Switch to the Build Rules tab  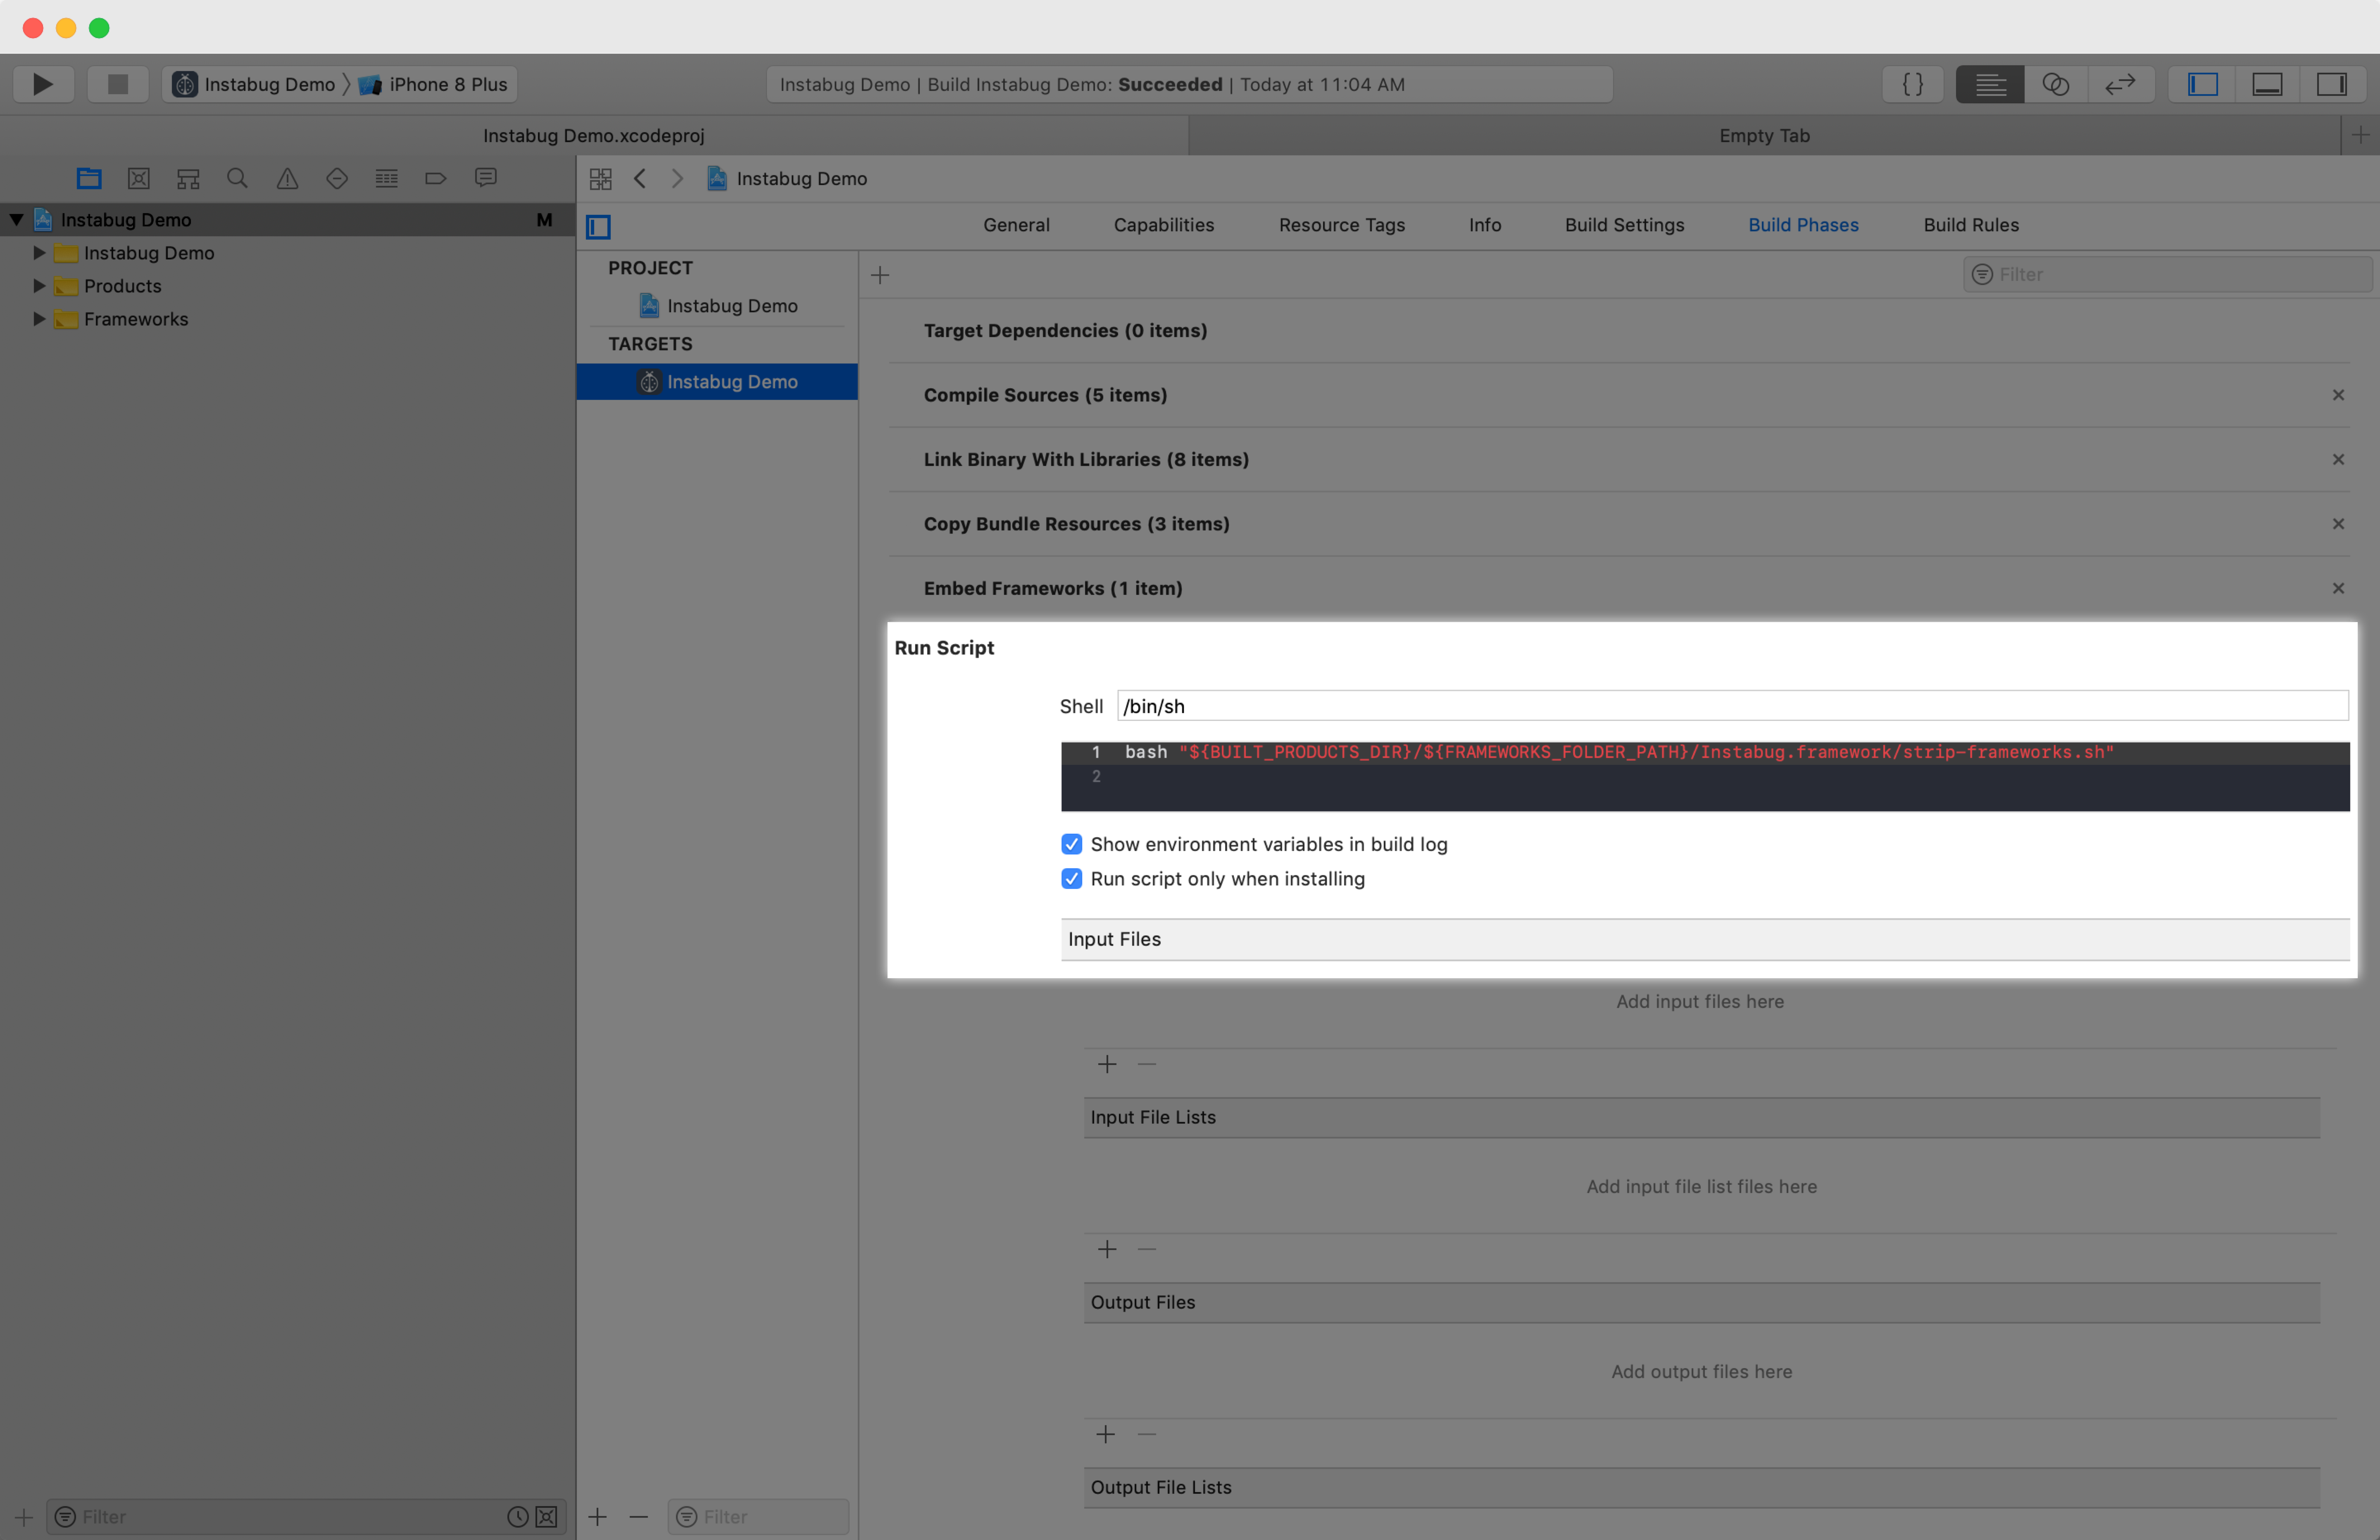(1971, 225)
